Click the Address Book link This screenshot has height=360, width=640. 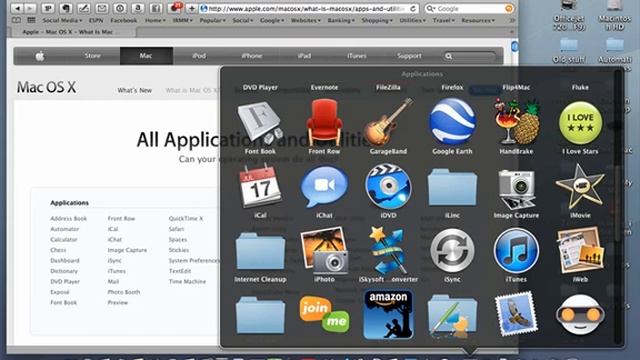point(69,219)
